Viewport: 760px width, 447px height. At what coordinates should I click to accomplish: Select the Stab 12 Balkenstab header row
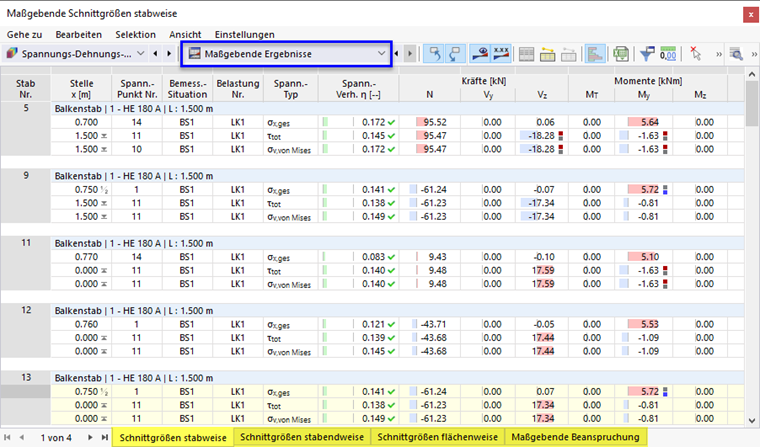point(397,311)
